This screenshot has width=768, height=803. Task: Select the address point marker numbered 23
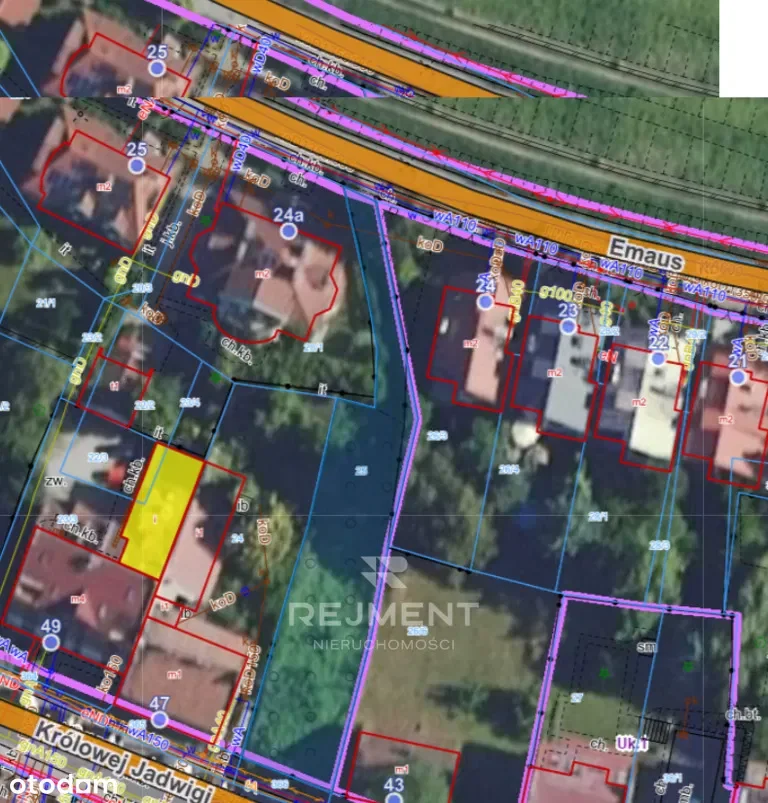pos(568,326)
